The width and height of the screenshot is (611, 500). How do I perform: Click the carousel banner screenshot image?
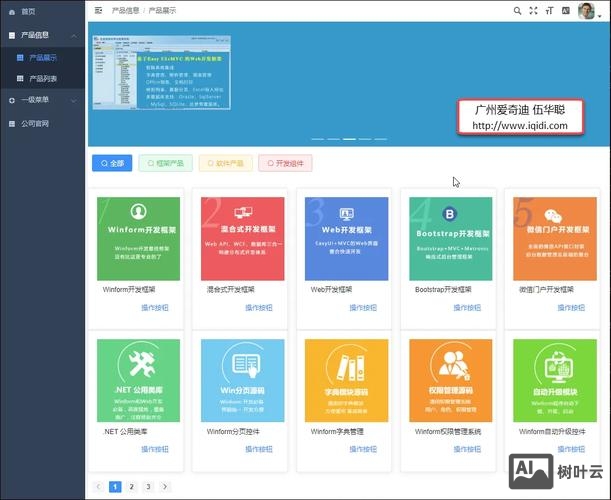point(162,72)
